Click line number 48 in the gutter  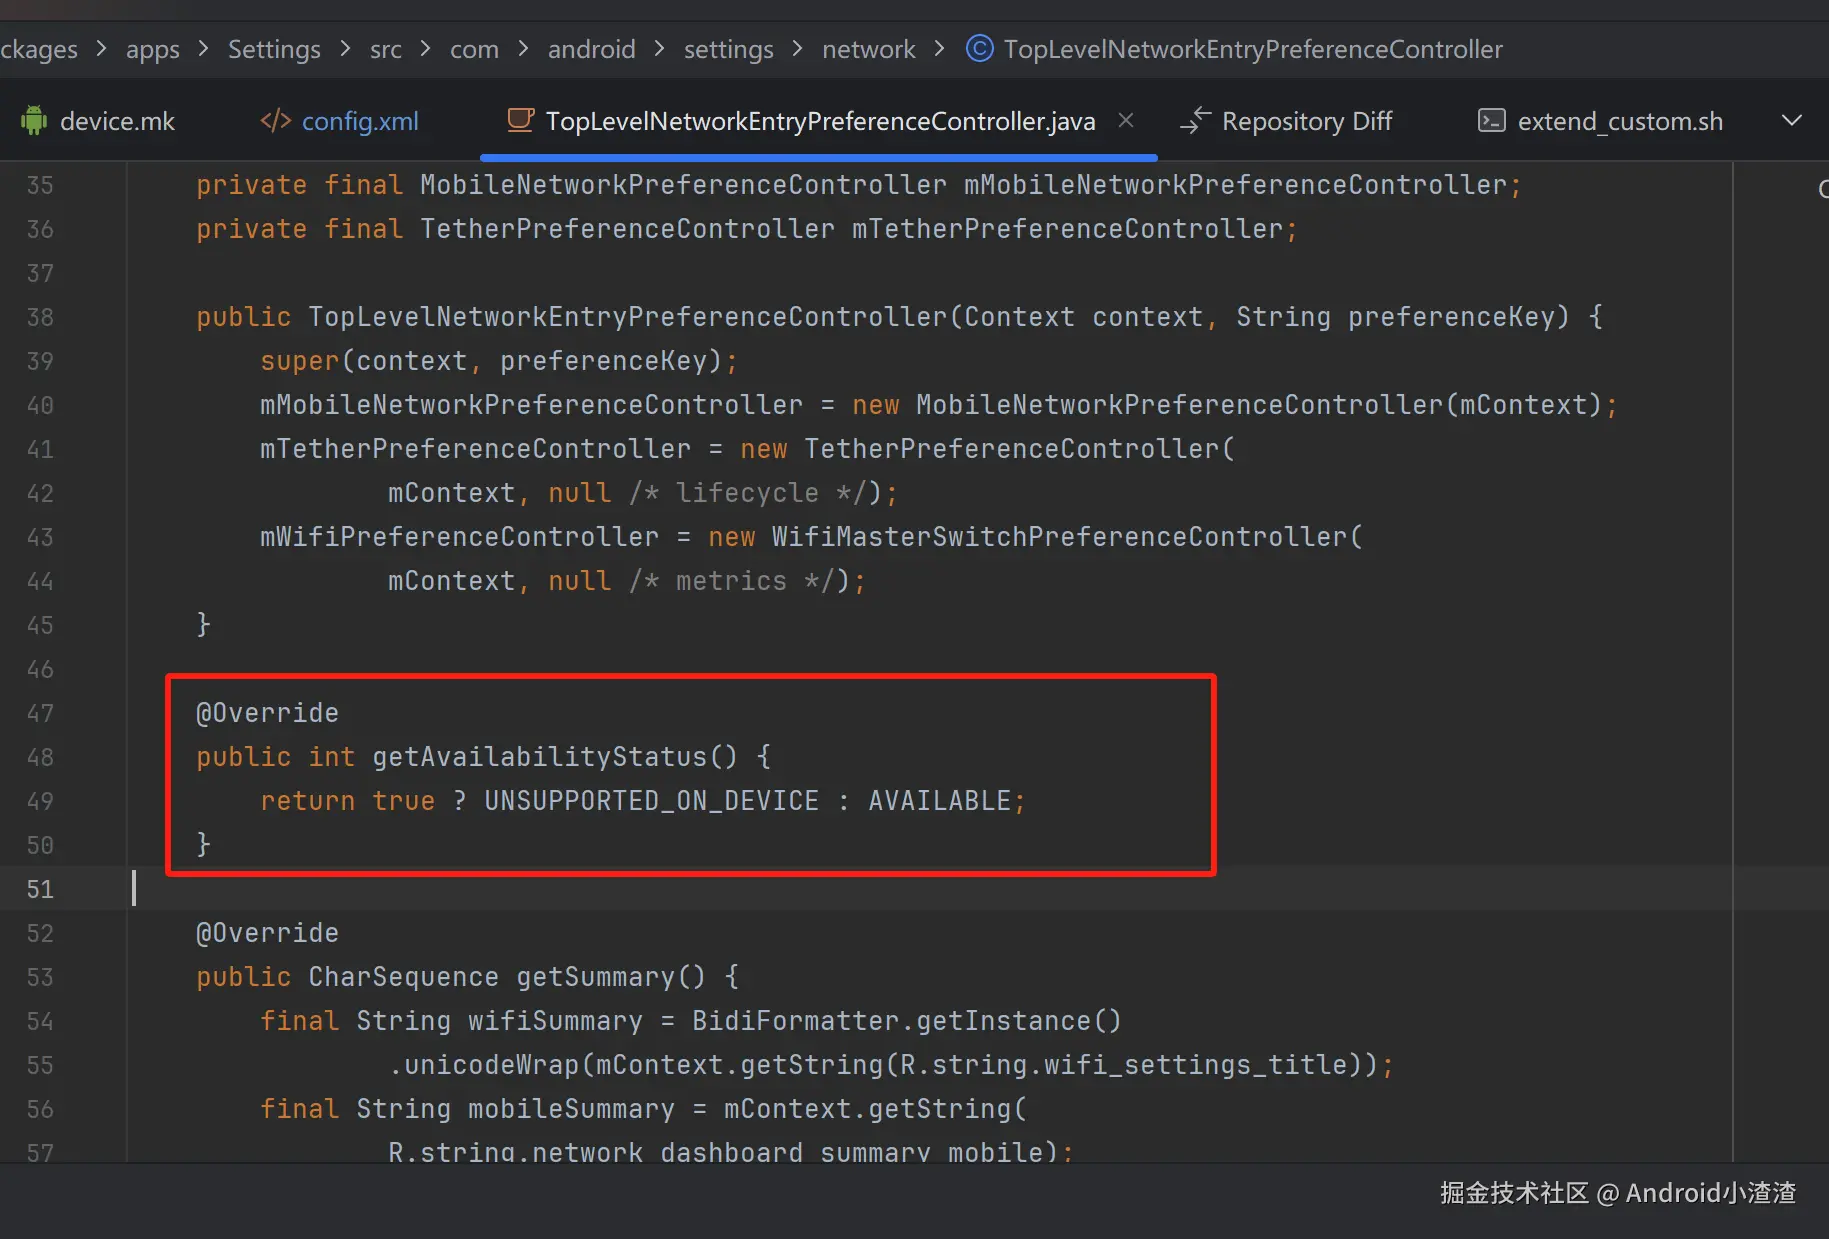coord(40,757)
